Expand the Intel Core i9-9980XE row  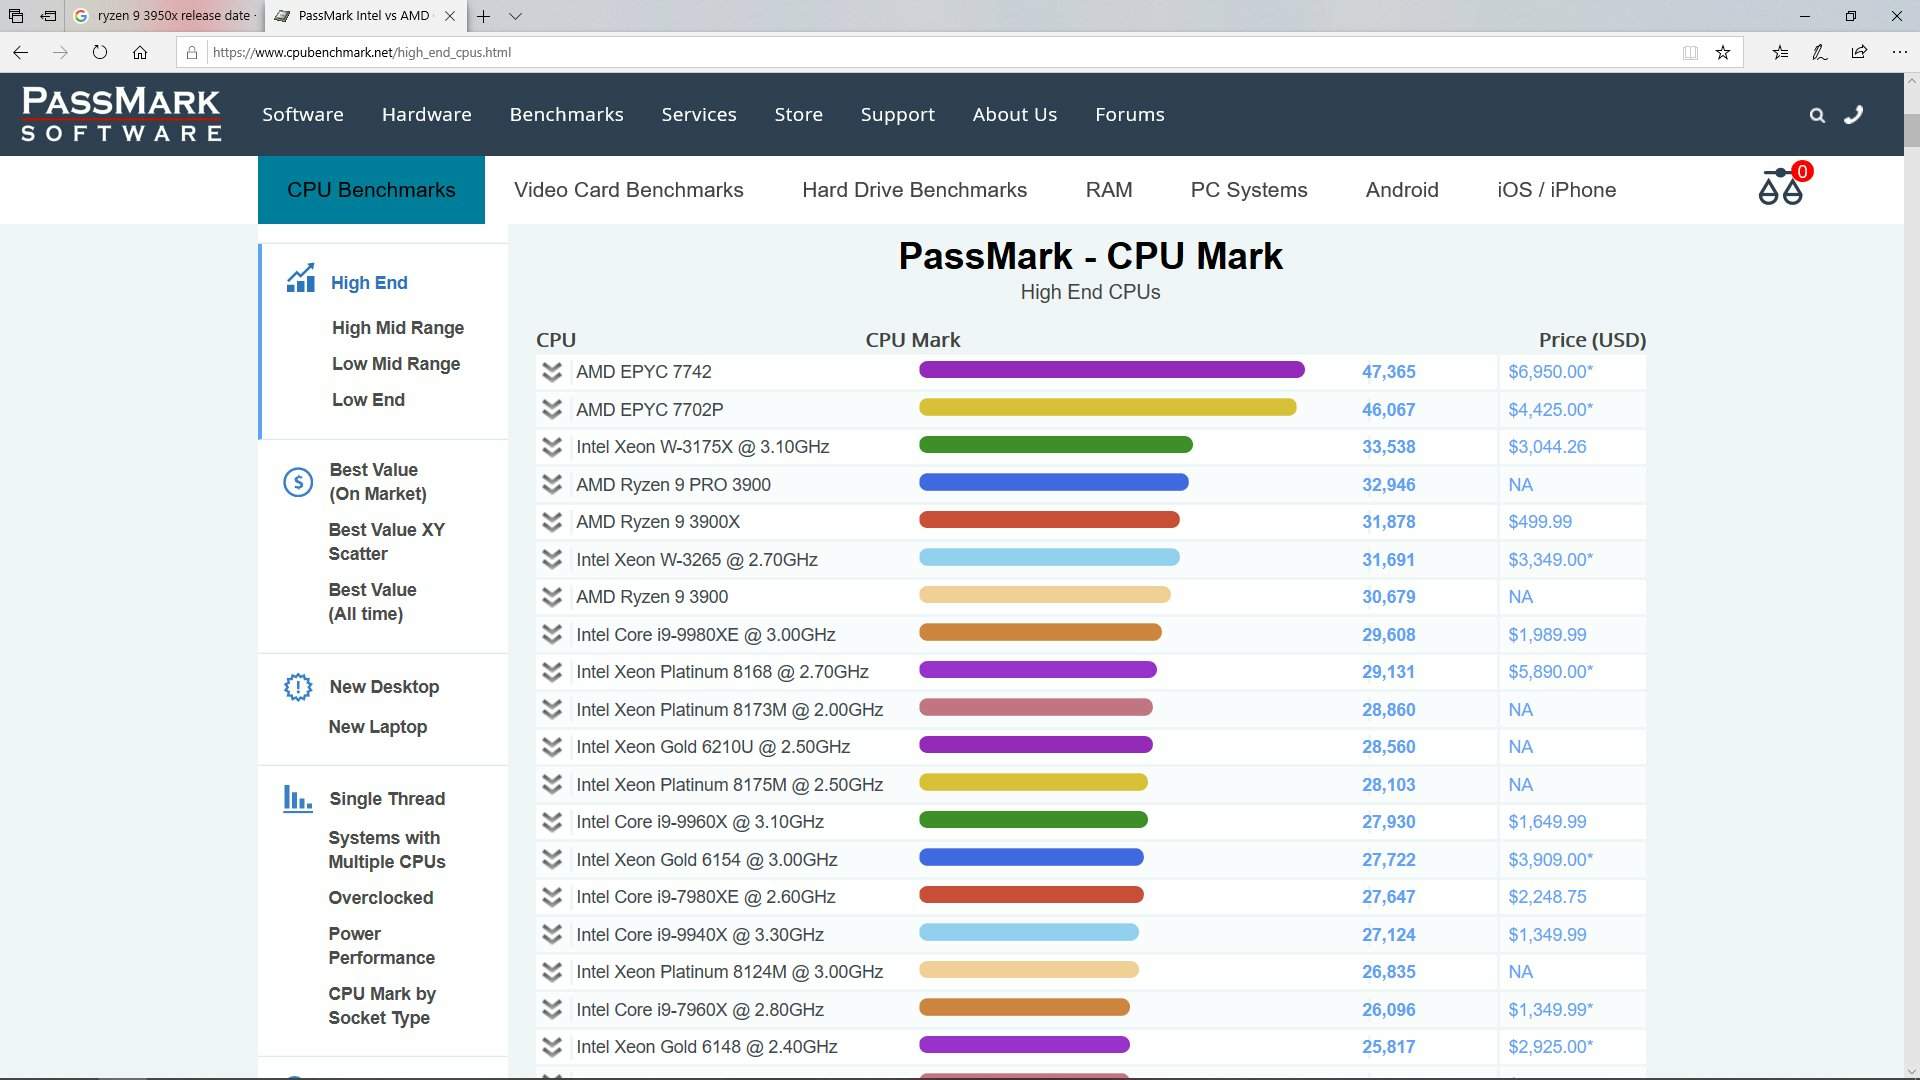[x=551, y=634]
